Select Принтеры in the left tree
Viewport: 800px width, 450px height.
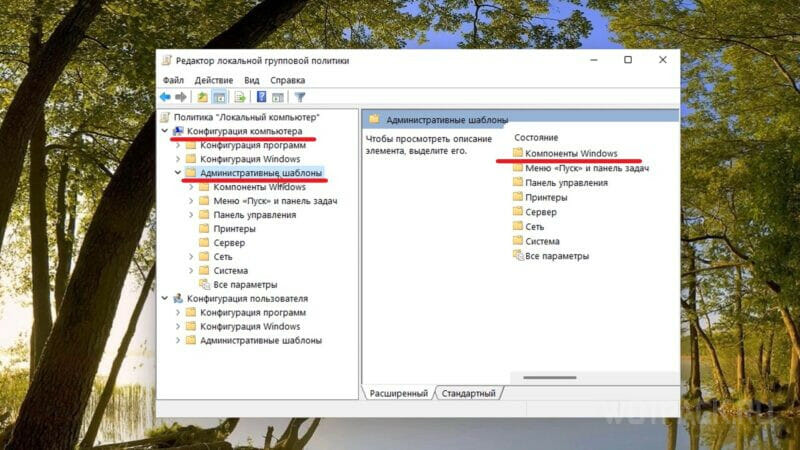coord(234,229)
